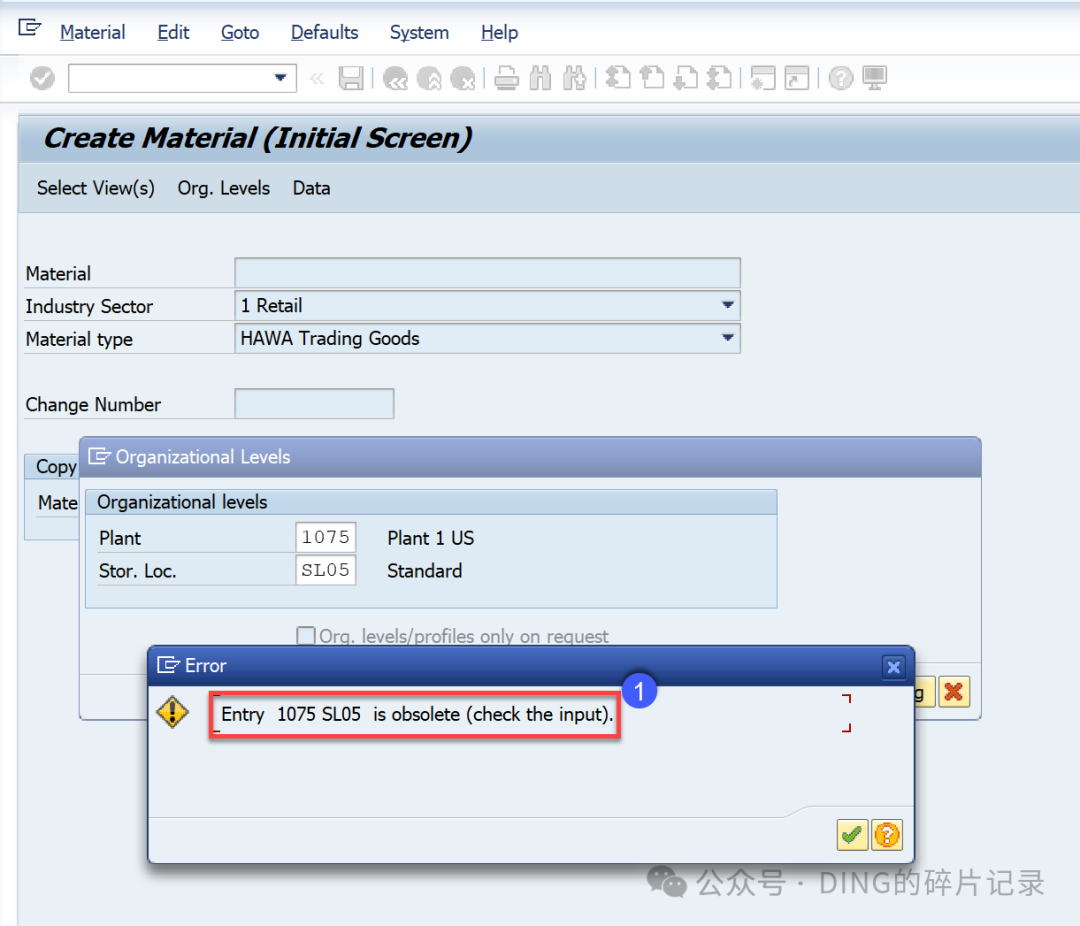Click the Data button
Viewport: 1080px width, 926px height.
pyautogui.click(x=311, y=188)
